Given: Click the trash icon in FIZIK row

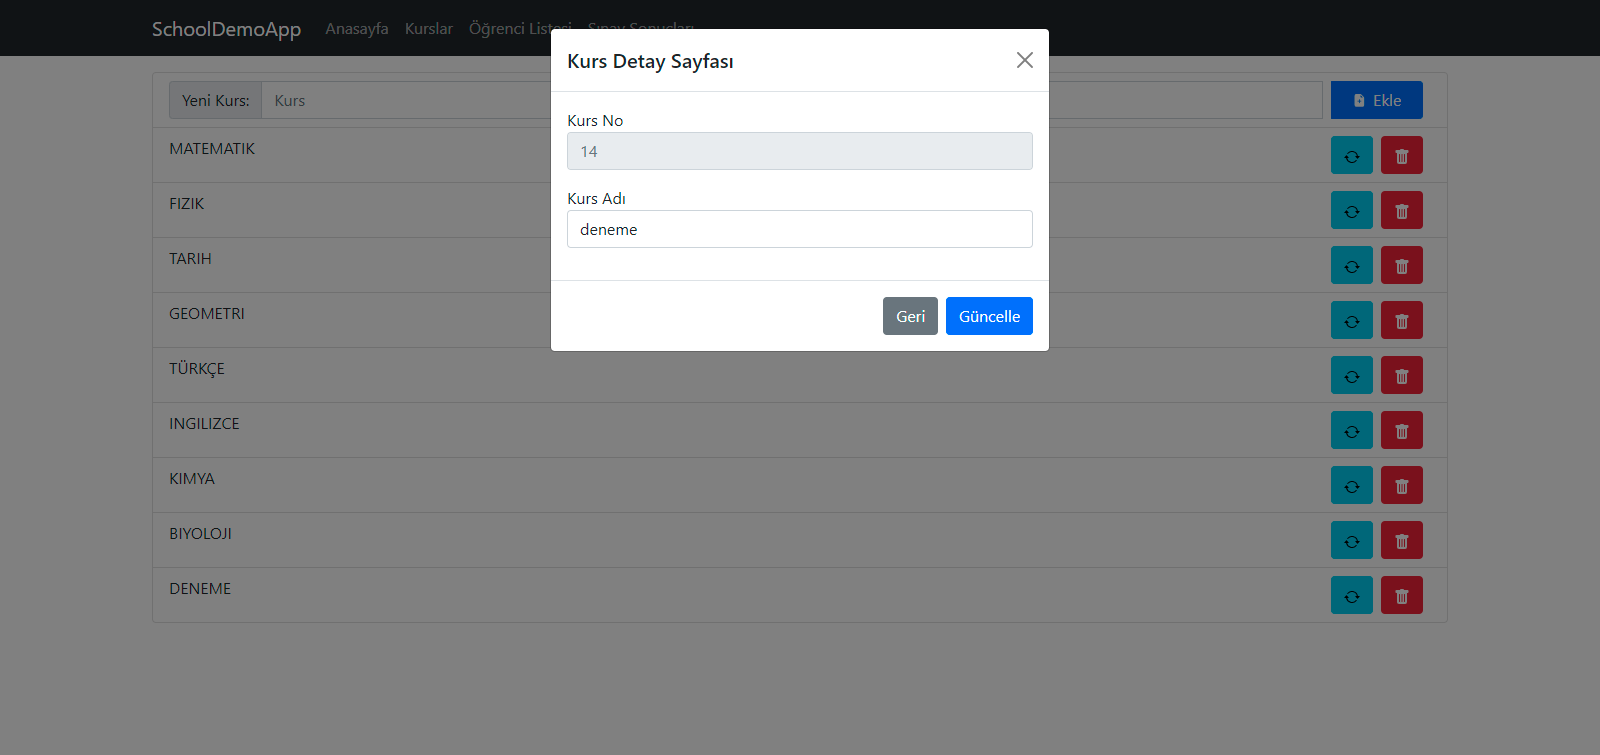Looking at the screenshot, I should coord(1401,210).
